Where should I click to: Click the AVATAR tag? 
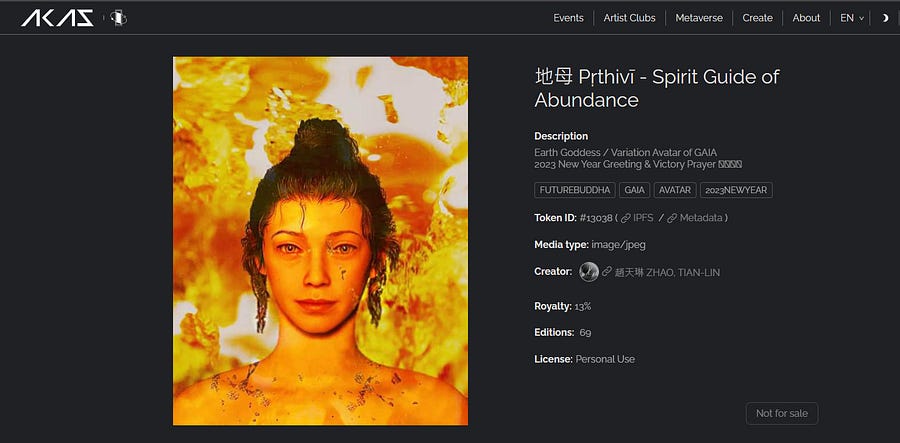(675, 190)
